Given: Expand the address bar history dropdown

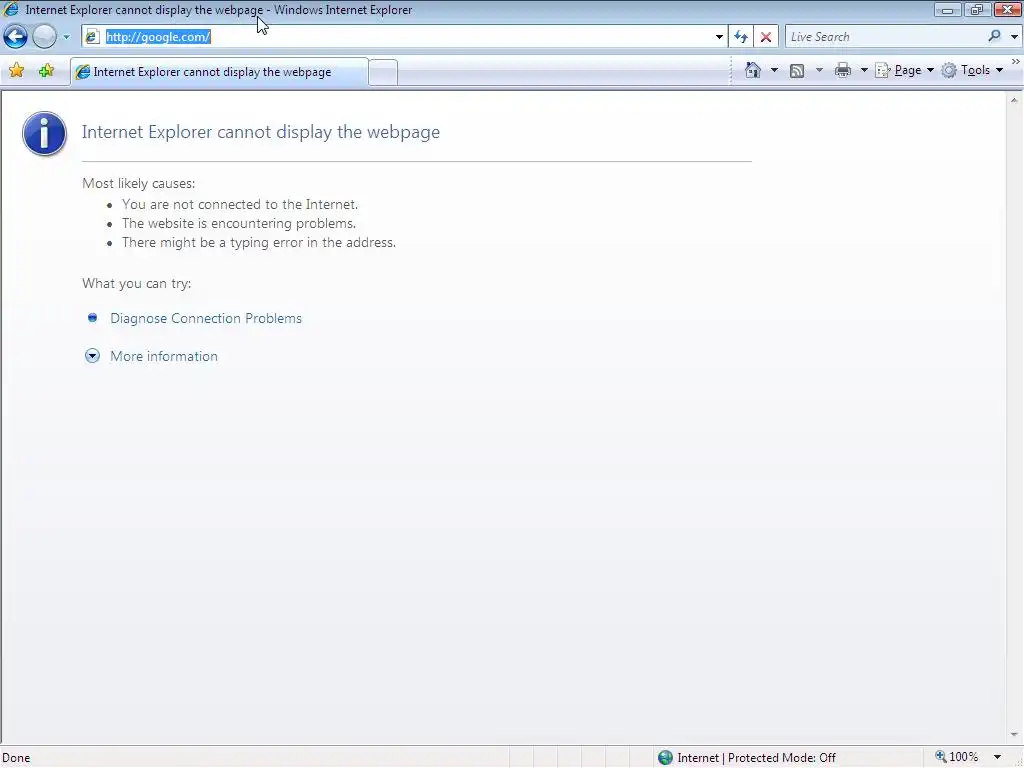Looking at the screenshot, I should (x=719, y=37).
